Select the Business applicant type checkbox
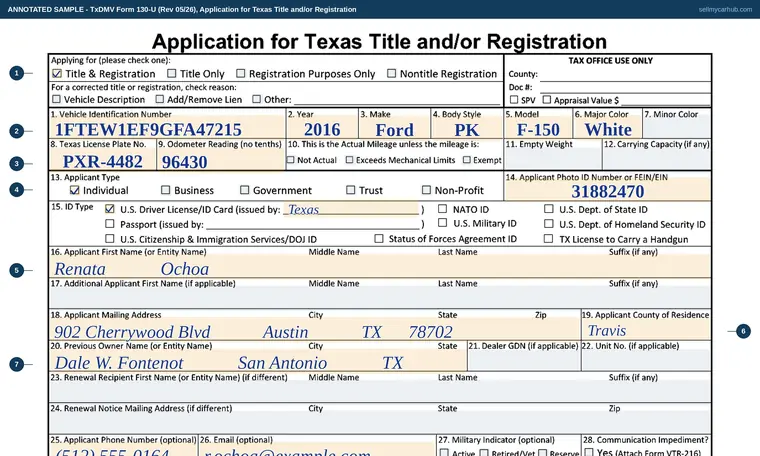This screenshot has width=760, height=456. (165, 190)
